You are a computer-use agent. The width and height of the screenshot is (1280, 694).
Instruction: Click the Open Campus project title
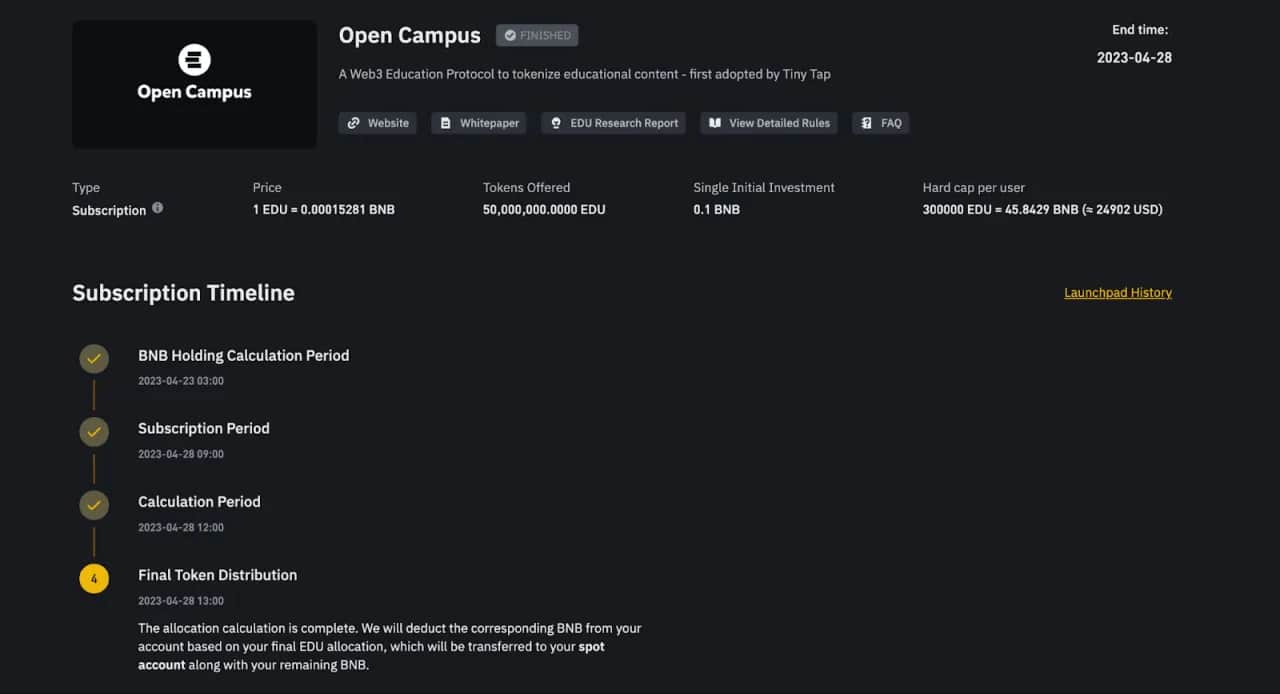click(409, 35)
